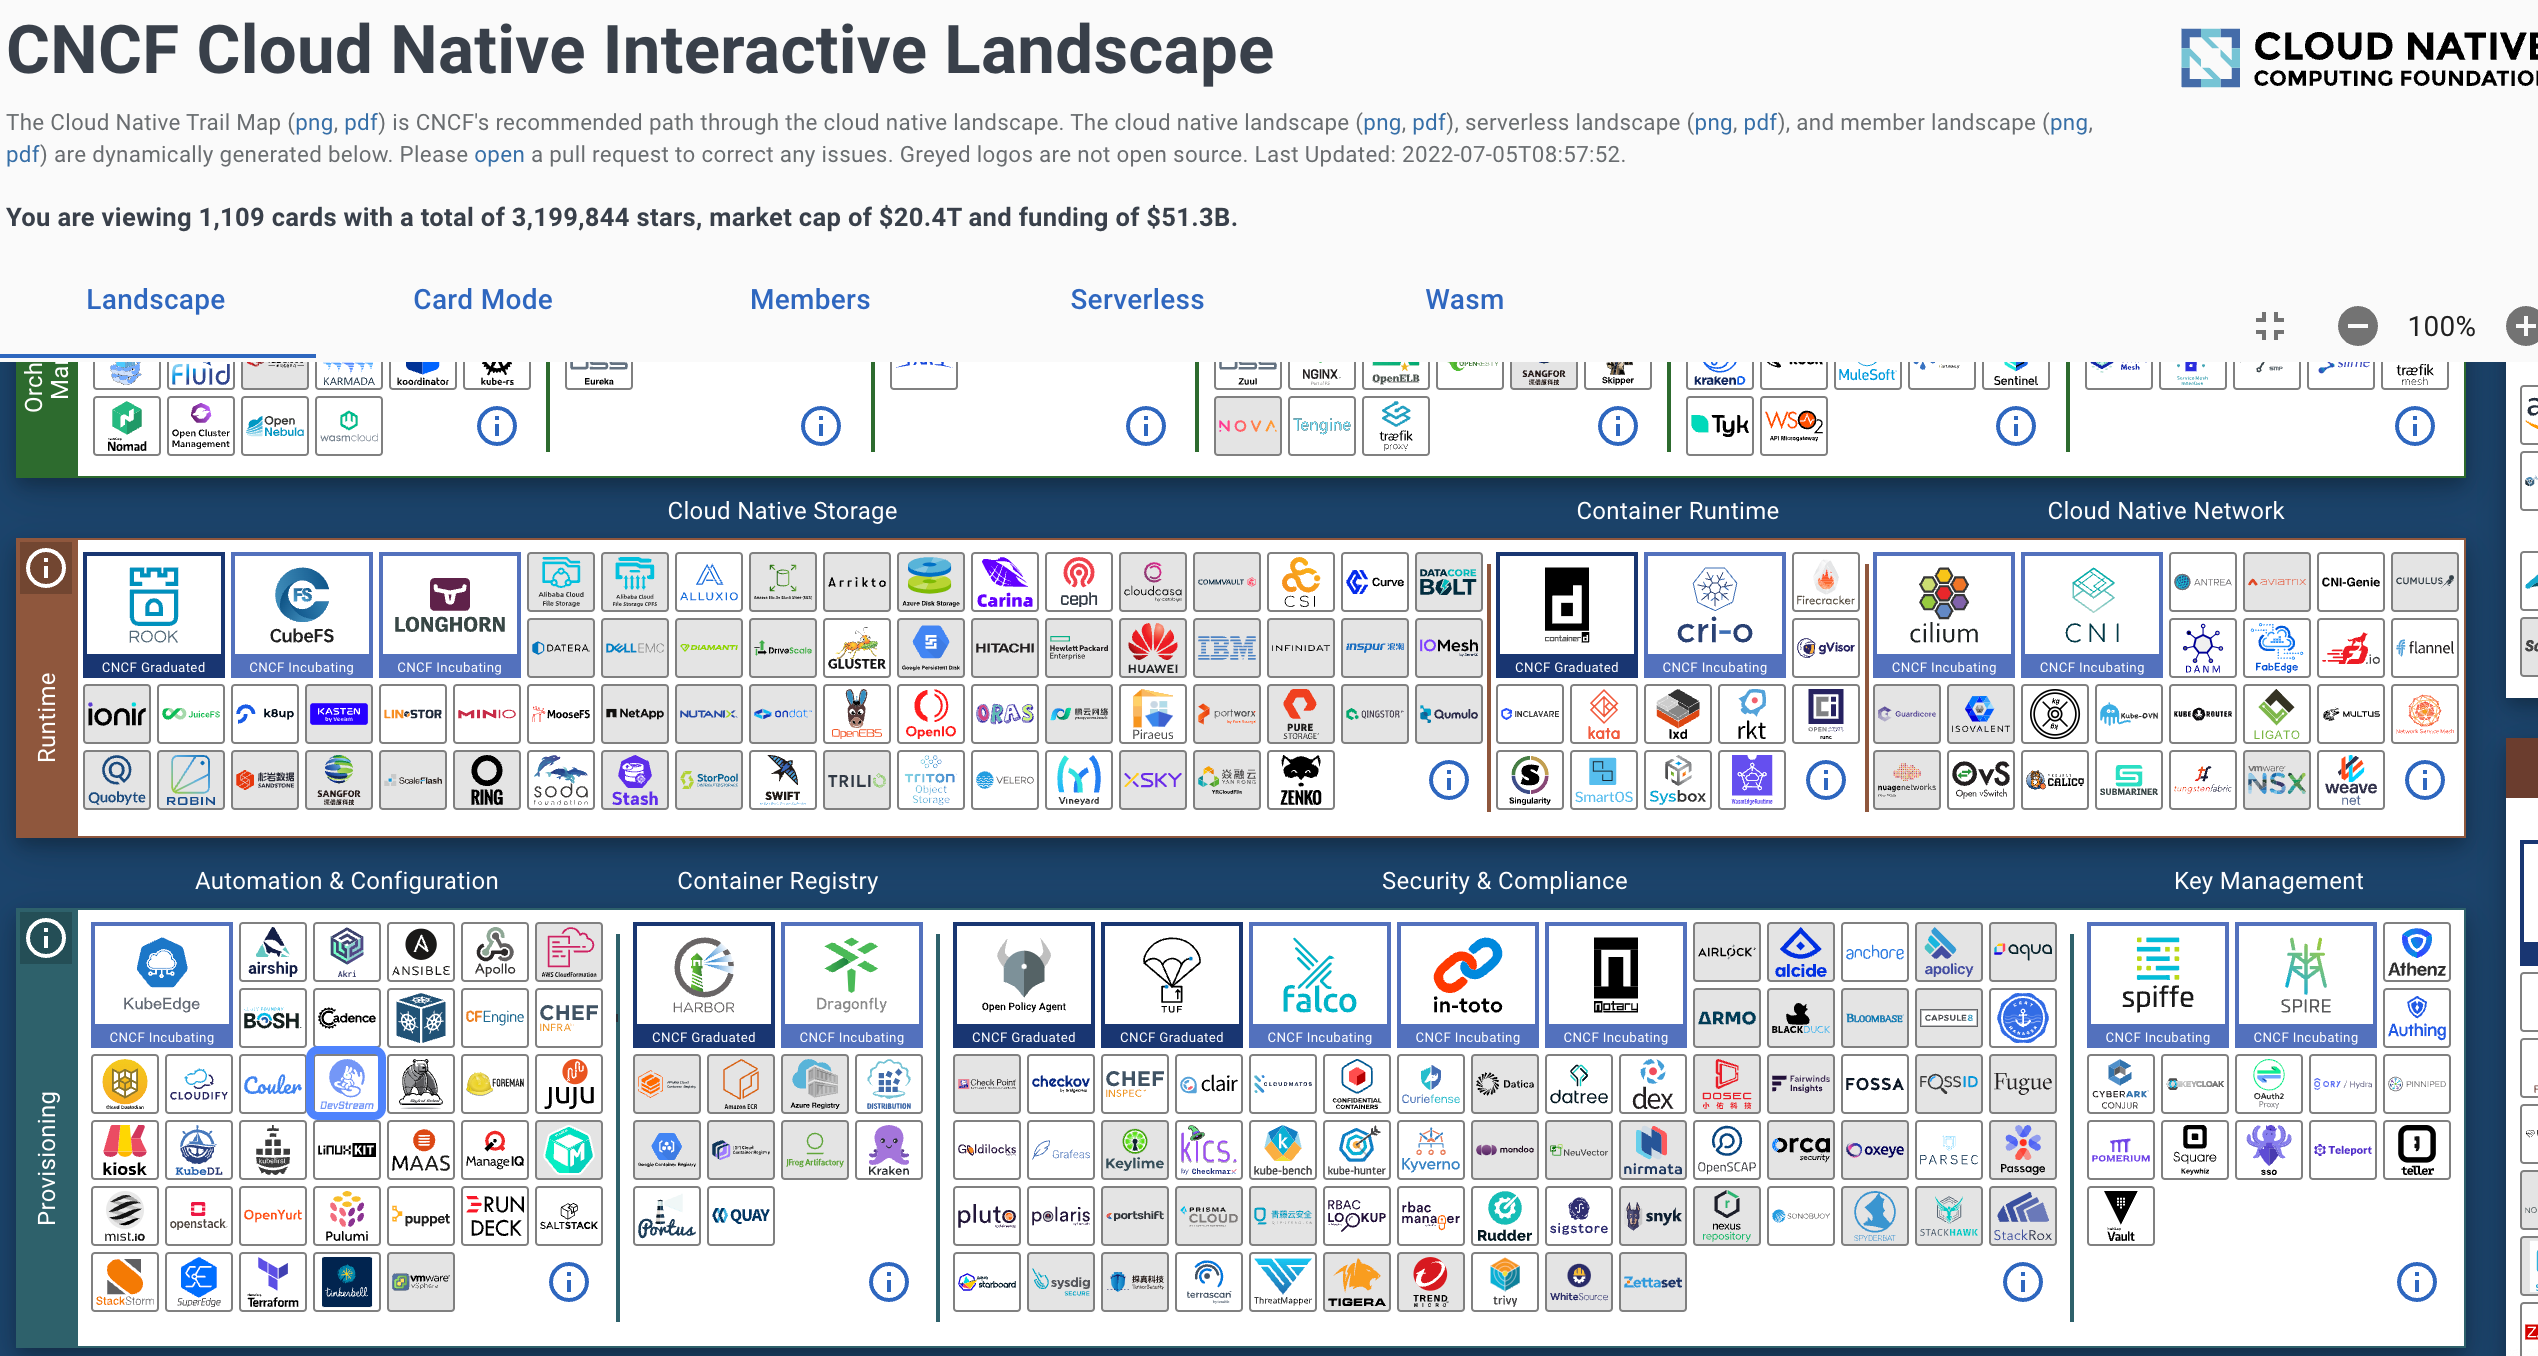Show info for Cloud Native Storage items

point(1448,780)
